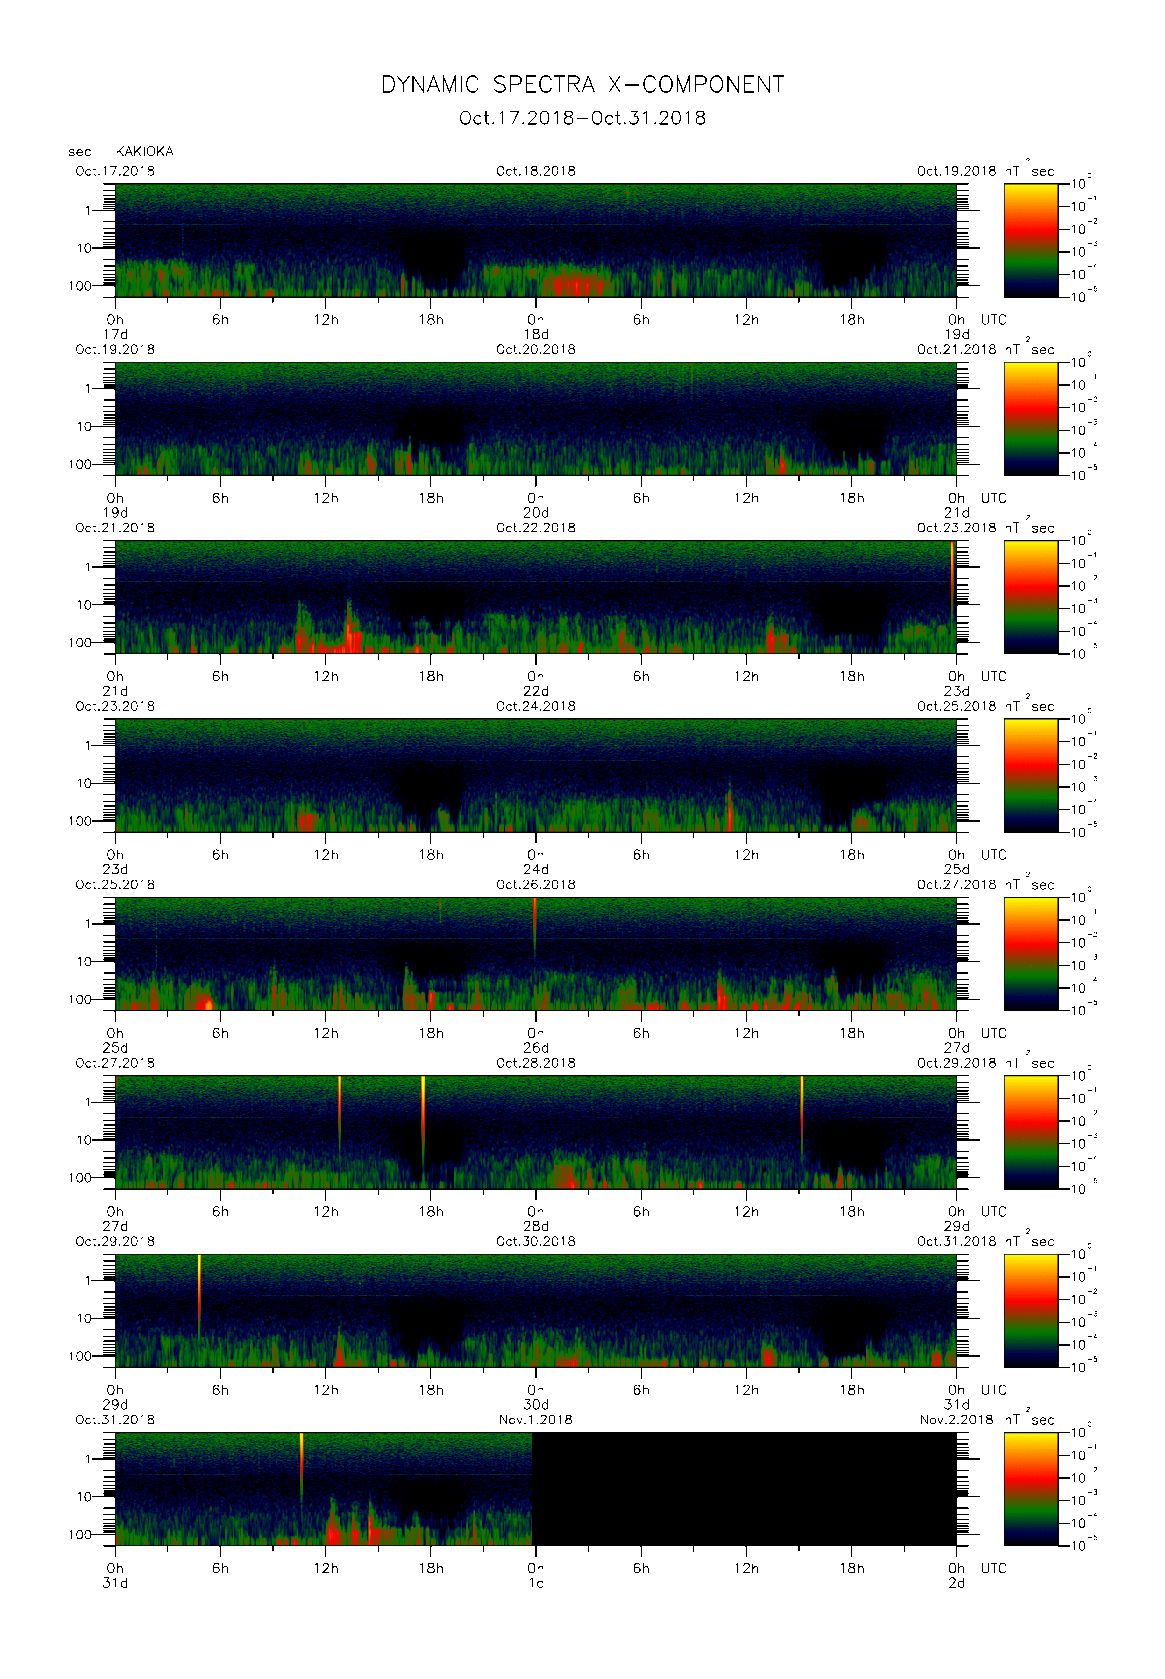Click the color scale bar beside the Oct.31 panel
This screenshot has width=1165, height=1679.
tap(1031, 1490)
